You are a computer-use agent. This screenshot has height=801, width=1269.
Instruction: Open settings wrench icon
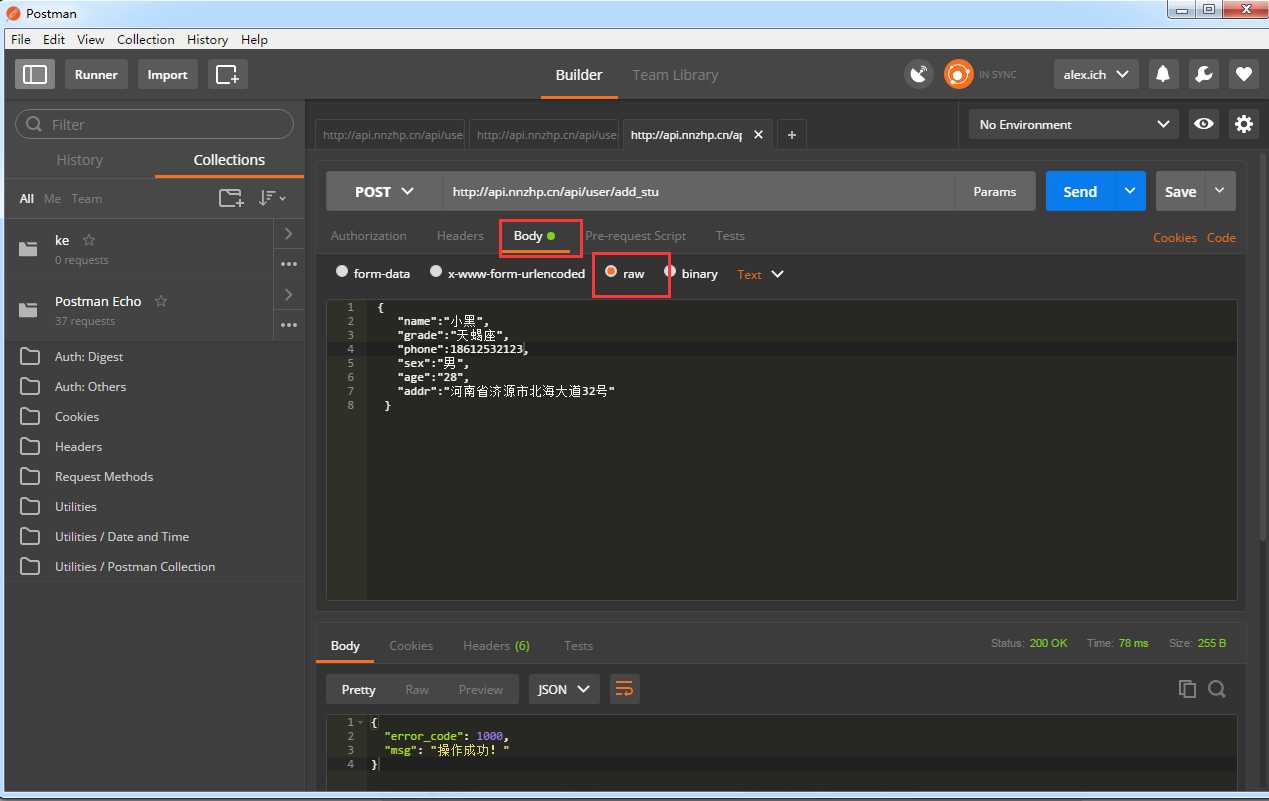click(x=1204, y=74)
